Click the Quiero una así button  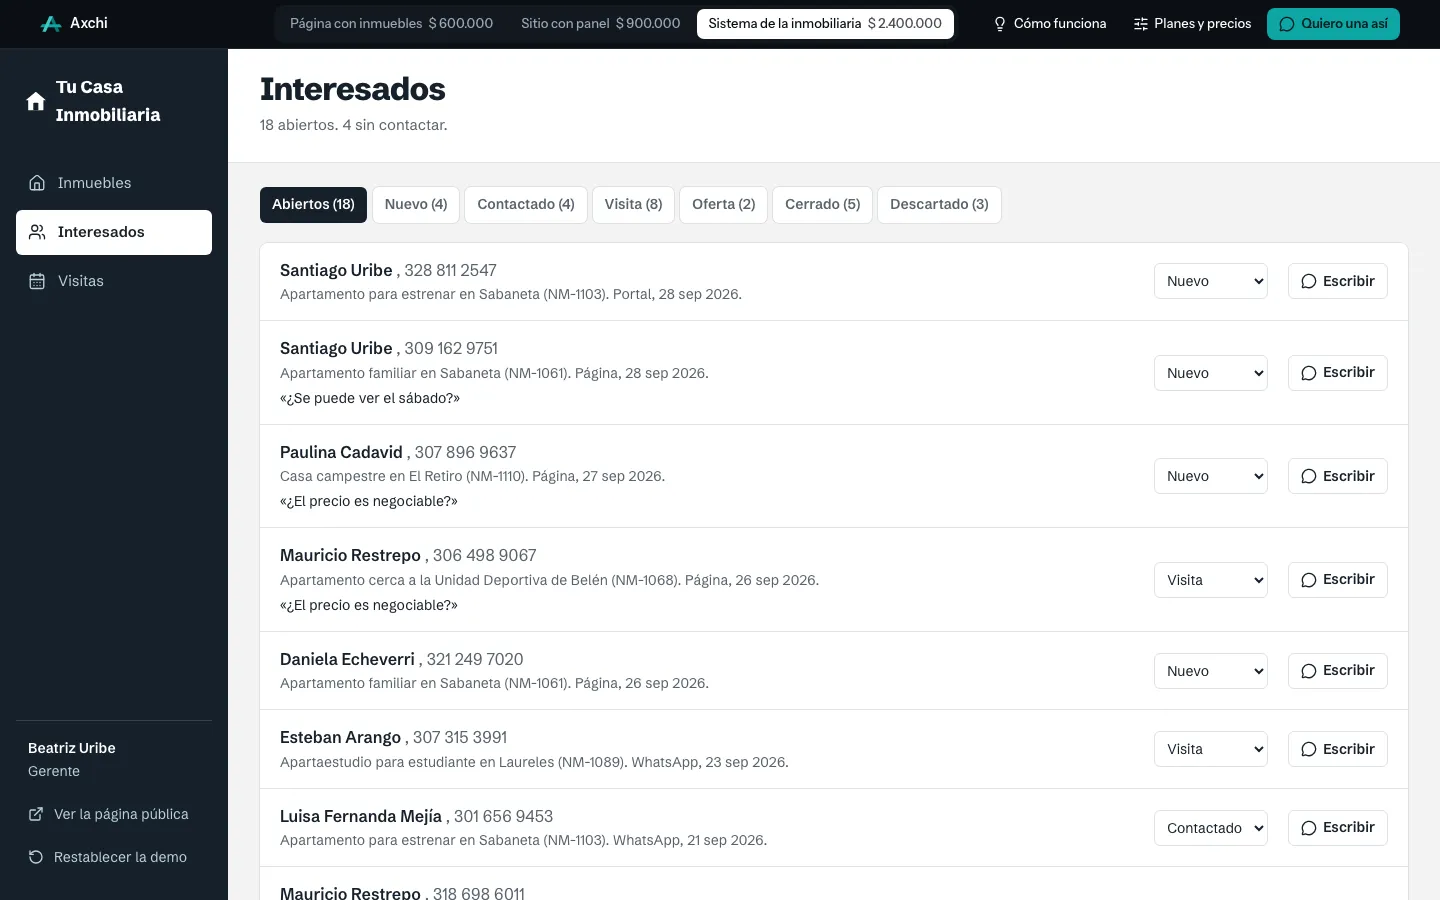pos(1333,24)
